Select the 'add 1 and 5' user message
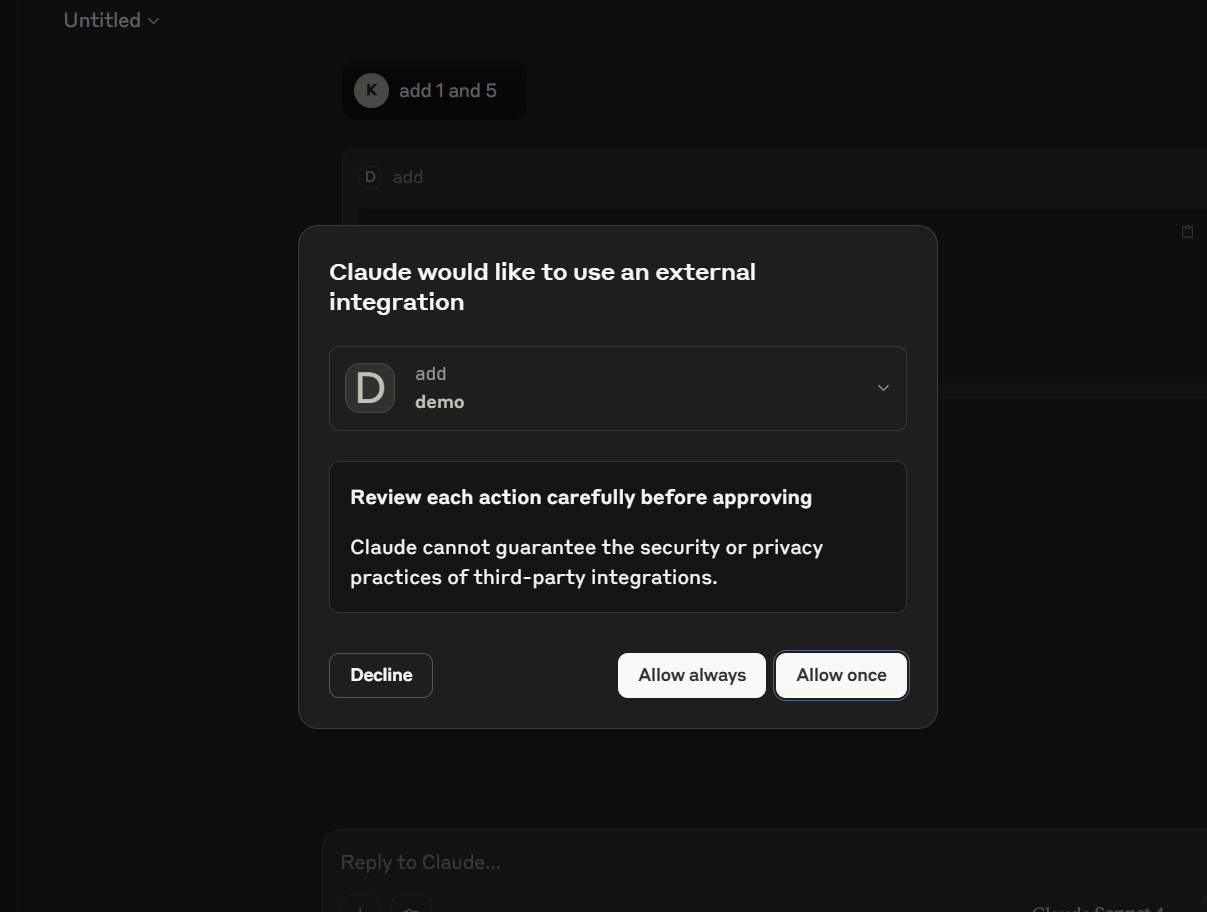This screenshot has width=1207, height=912. (448, 90)
